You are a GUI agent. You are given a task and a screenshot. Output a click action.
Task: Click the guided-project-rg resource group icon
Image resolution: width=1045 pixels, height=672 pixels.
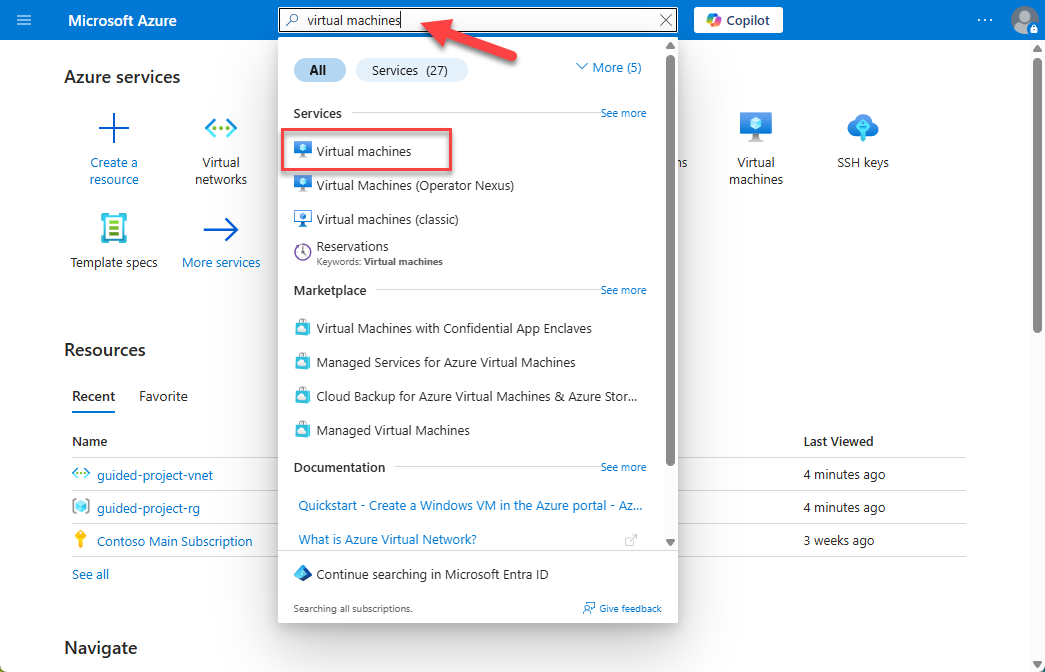[81, 507]
